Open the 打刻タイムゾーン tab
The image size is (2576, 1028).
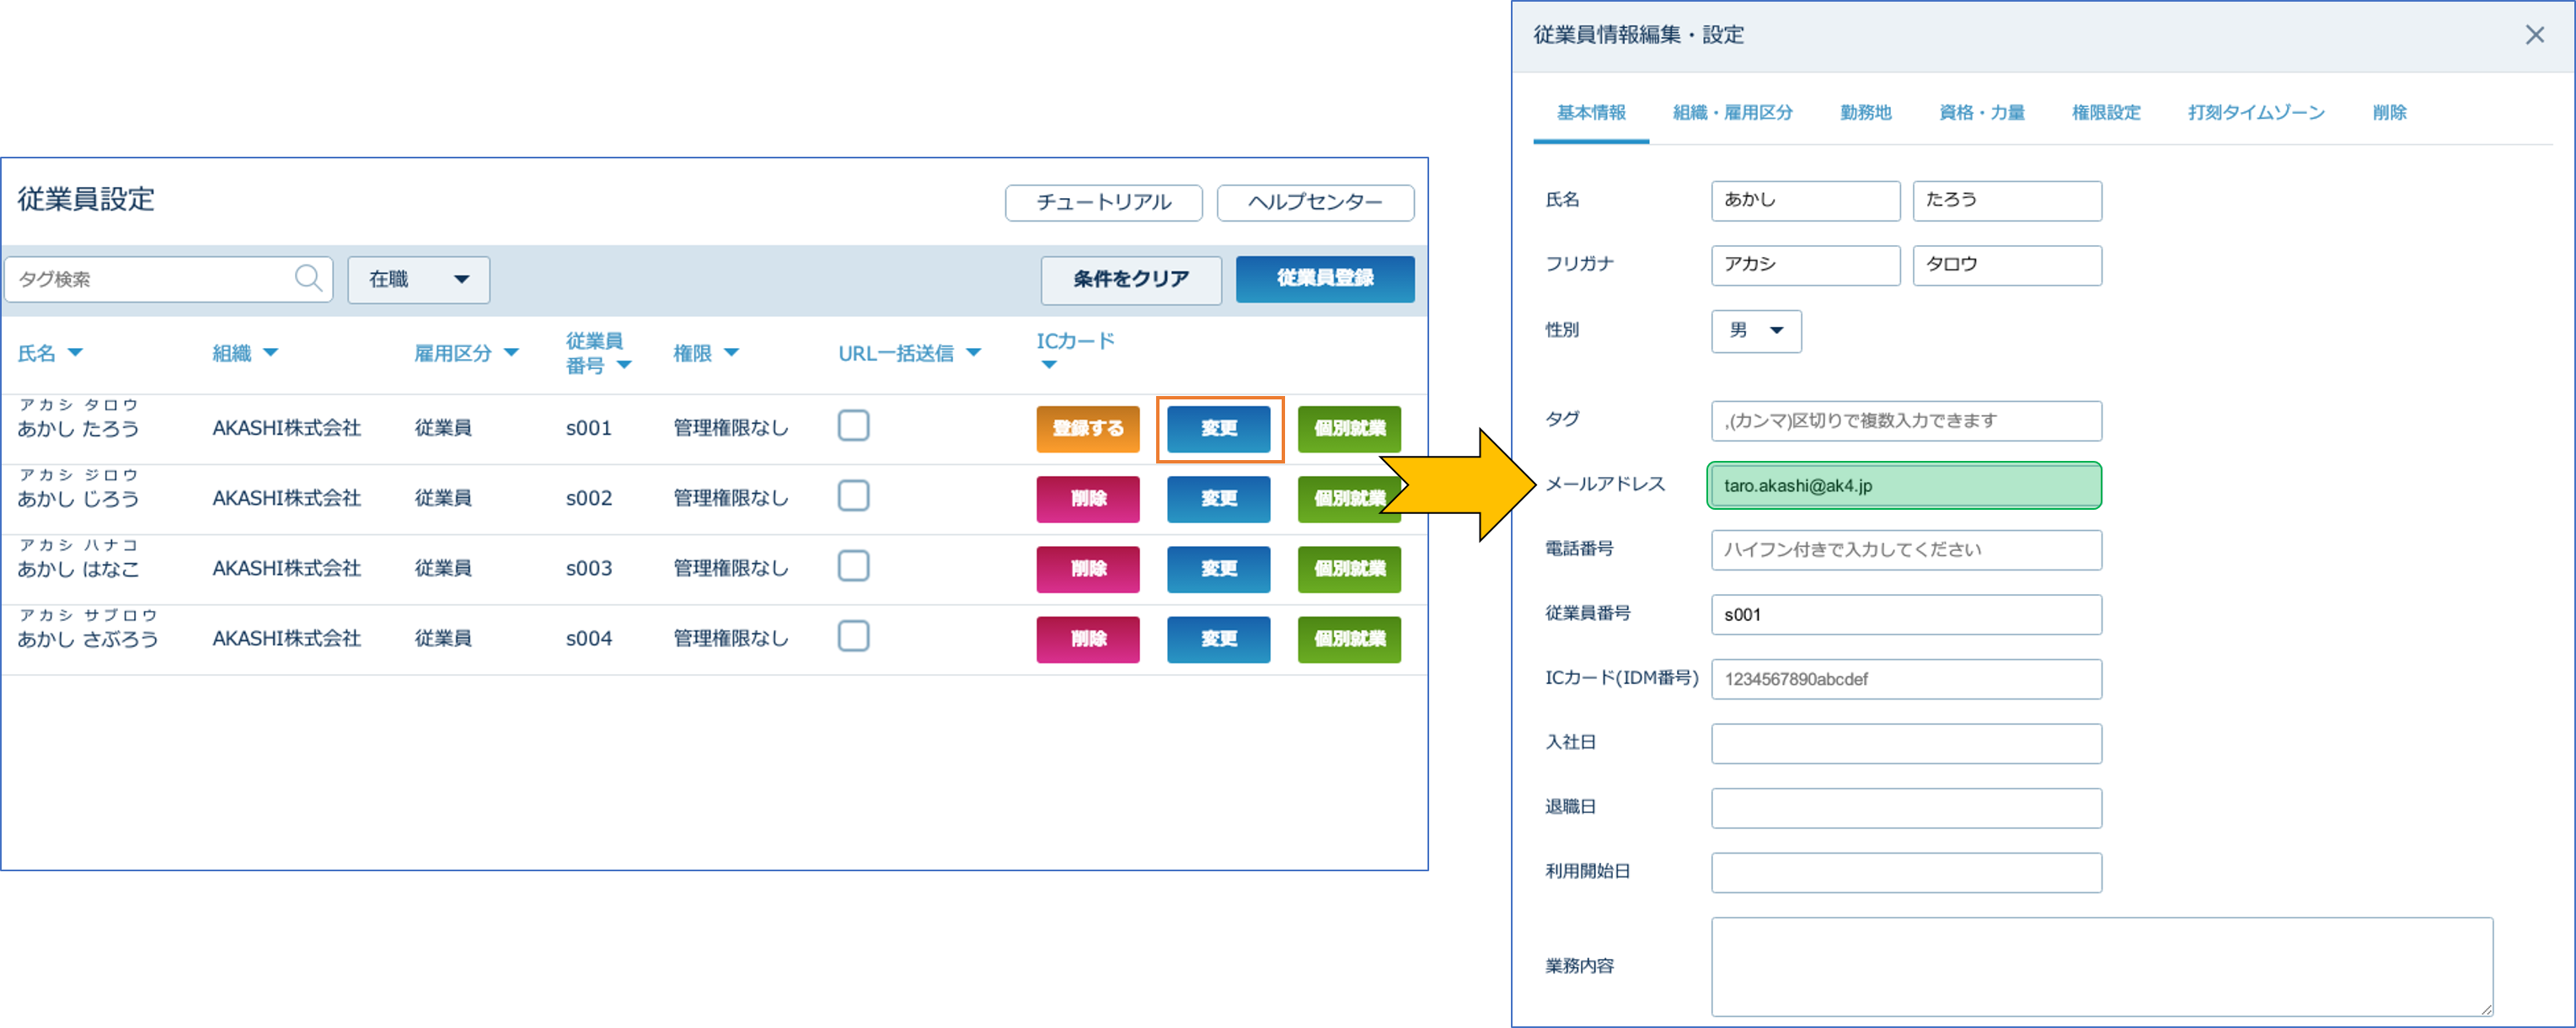pos(2255,113)
